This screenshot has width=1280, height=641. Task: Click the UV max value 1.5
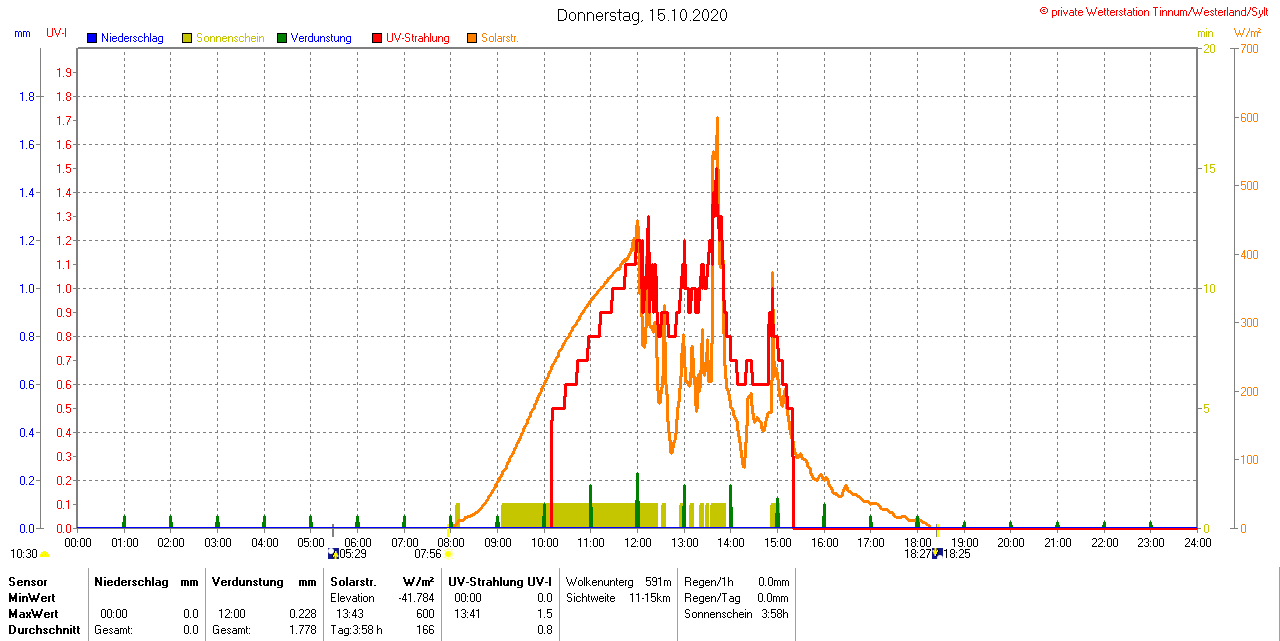click(x=545, y=614)
